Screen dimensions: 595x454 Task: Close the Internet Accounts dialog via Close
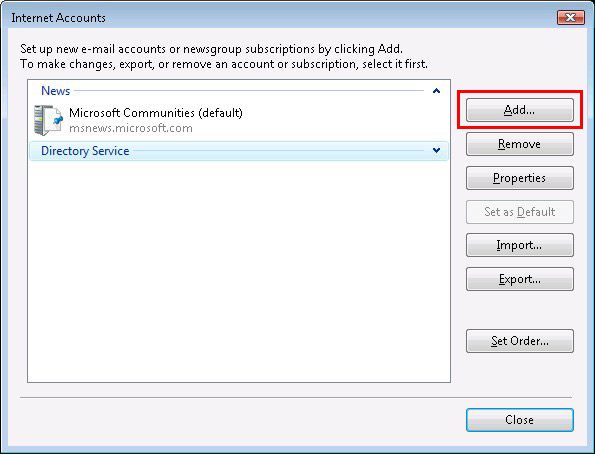coord(519,420)
